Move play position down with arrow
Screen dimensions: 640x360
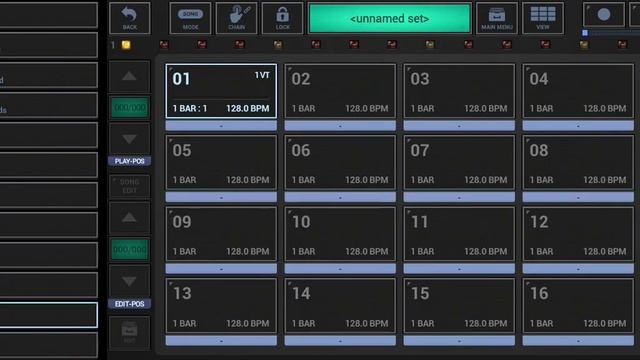[129, 139]
